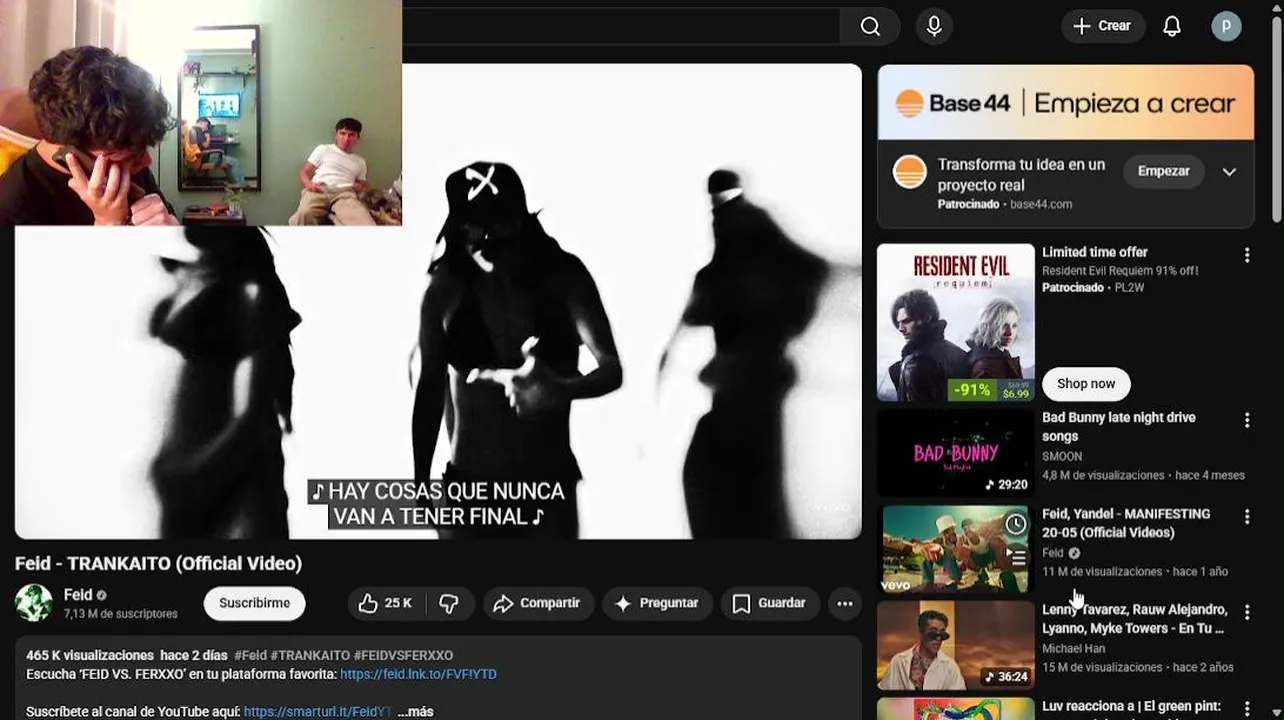Image resolution: width=1284 pixels, height=720 pixels.
Task: Open options for Limited time offer ad
Action: pyautogui.click(x=1246, y=255)
